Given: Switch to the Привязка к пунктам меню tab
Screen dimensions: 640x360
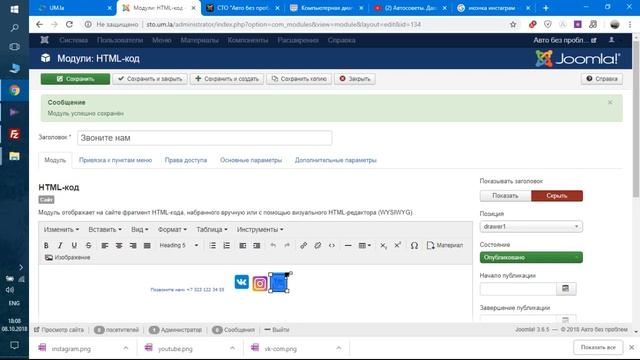Looking at the screenshot, I should tap(116, 160).
